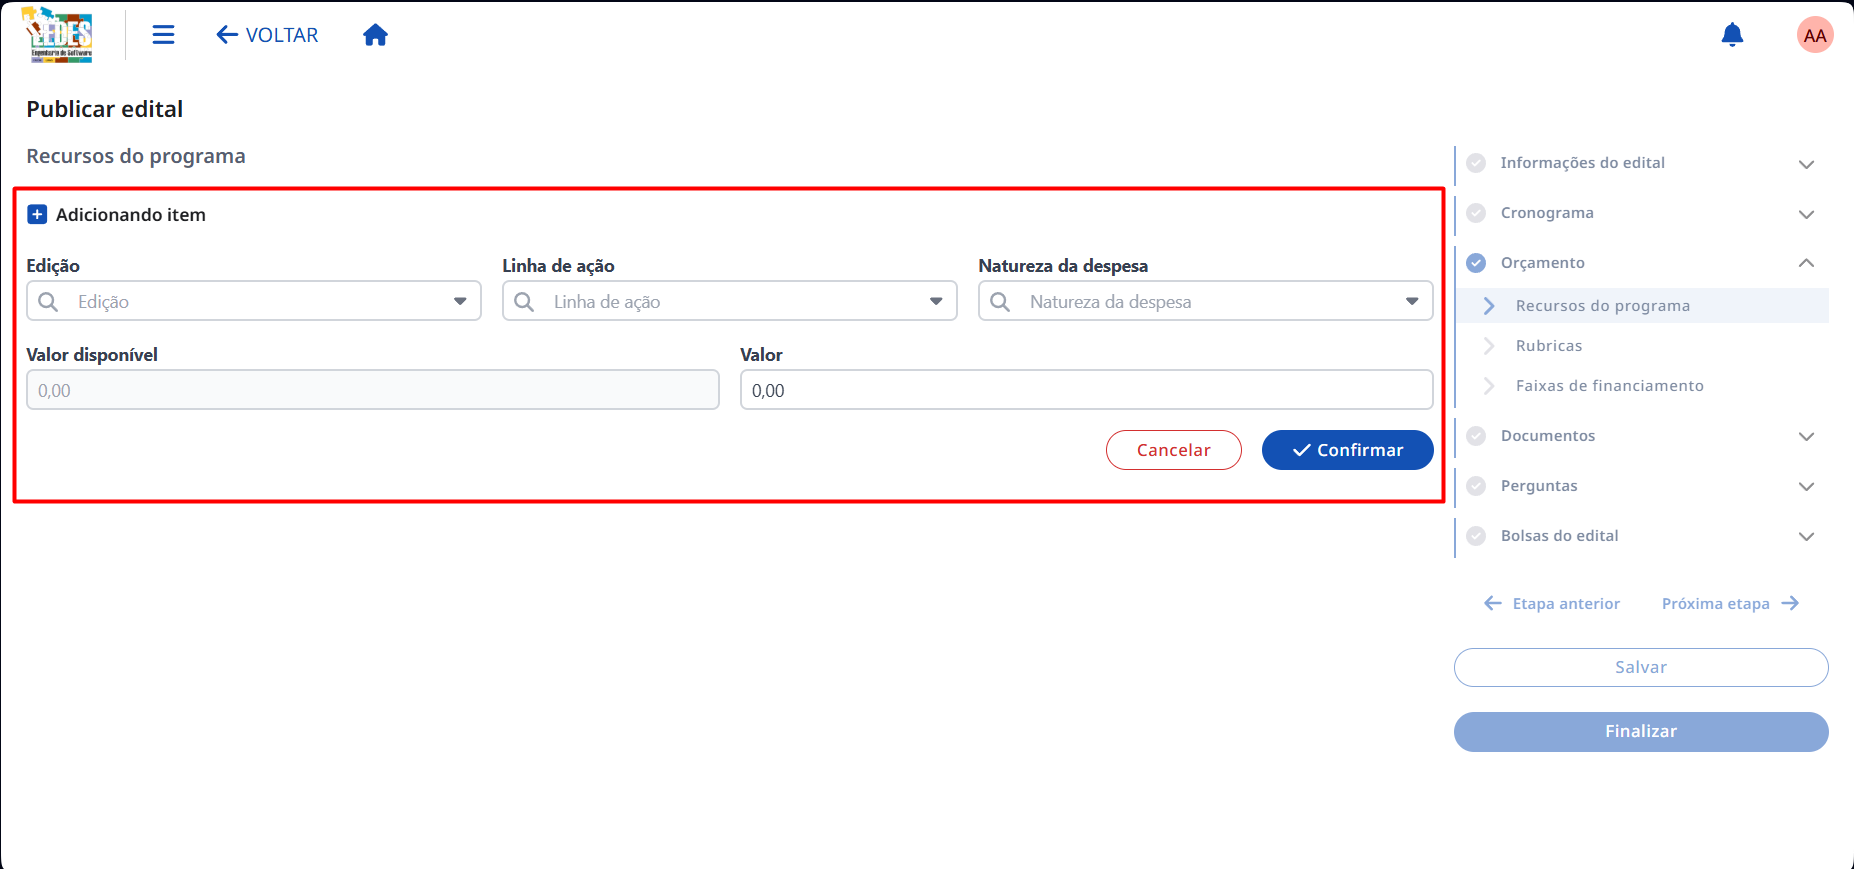Select Recursos do programa step

(x=1643, y=306)
